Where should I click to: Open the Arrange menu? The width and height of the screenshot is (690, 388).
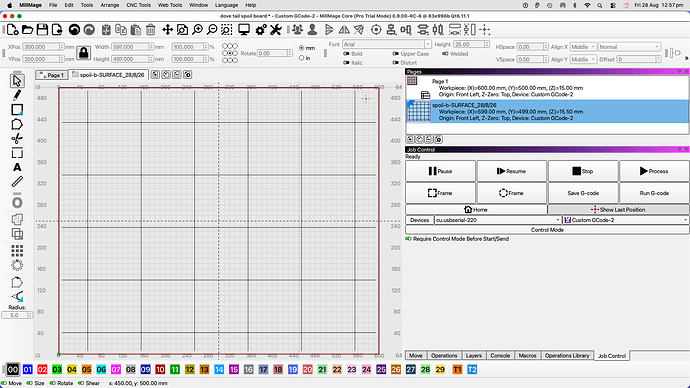110,5
